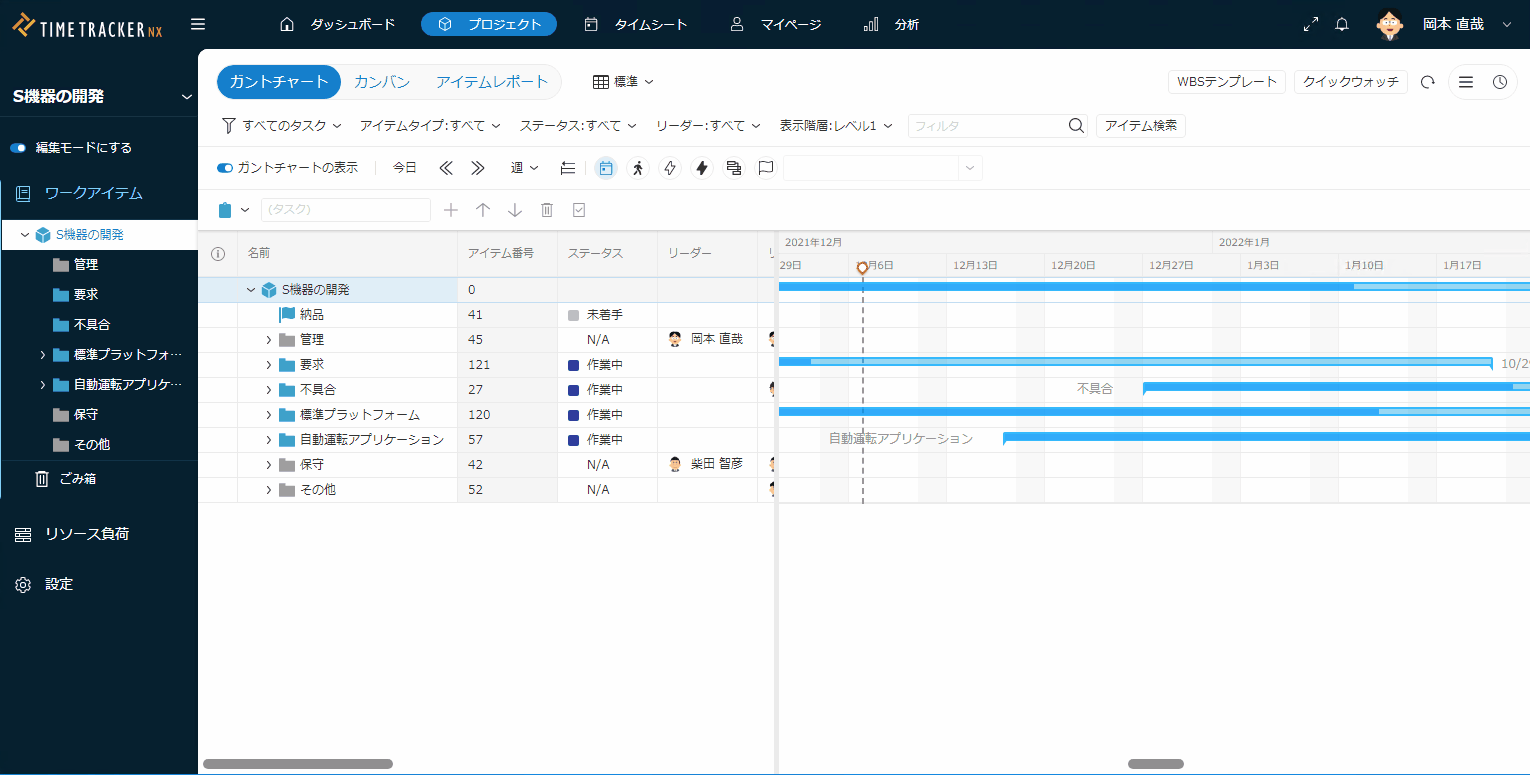Click the calendar display icon in Gantt toolbar
1530x775 pixels.
(606, 168)
